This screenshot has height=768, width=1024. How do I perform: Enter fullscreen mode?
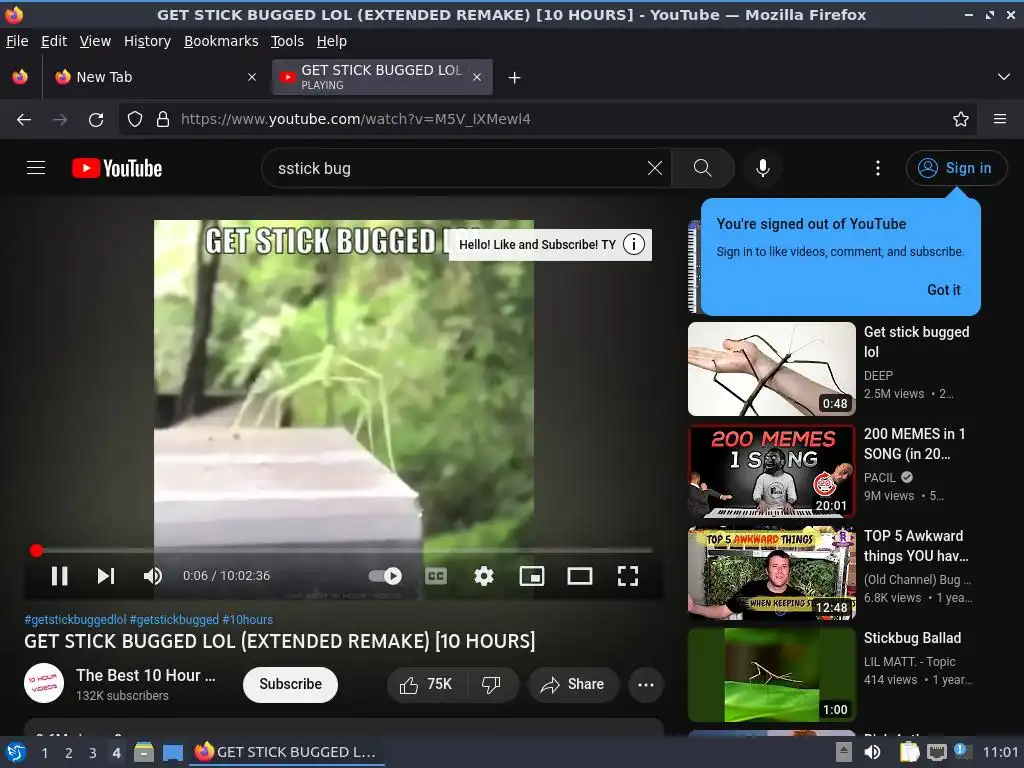coord(628,576)
